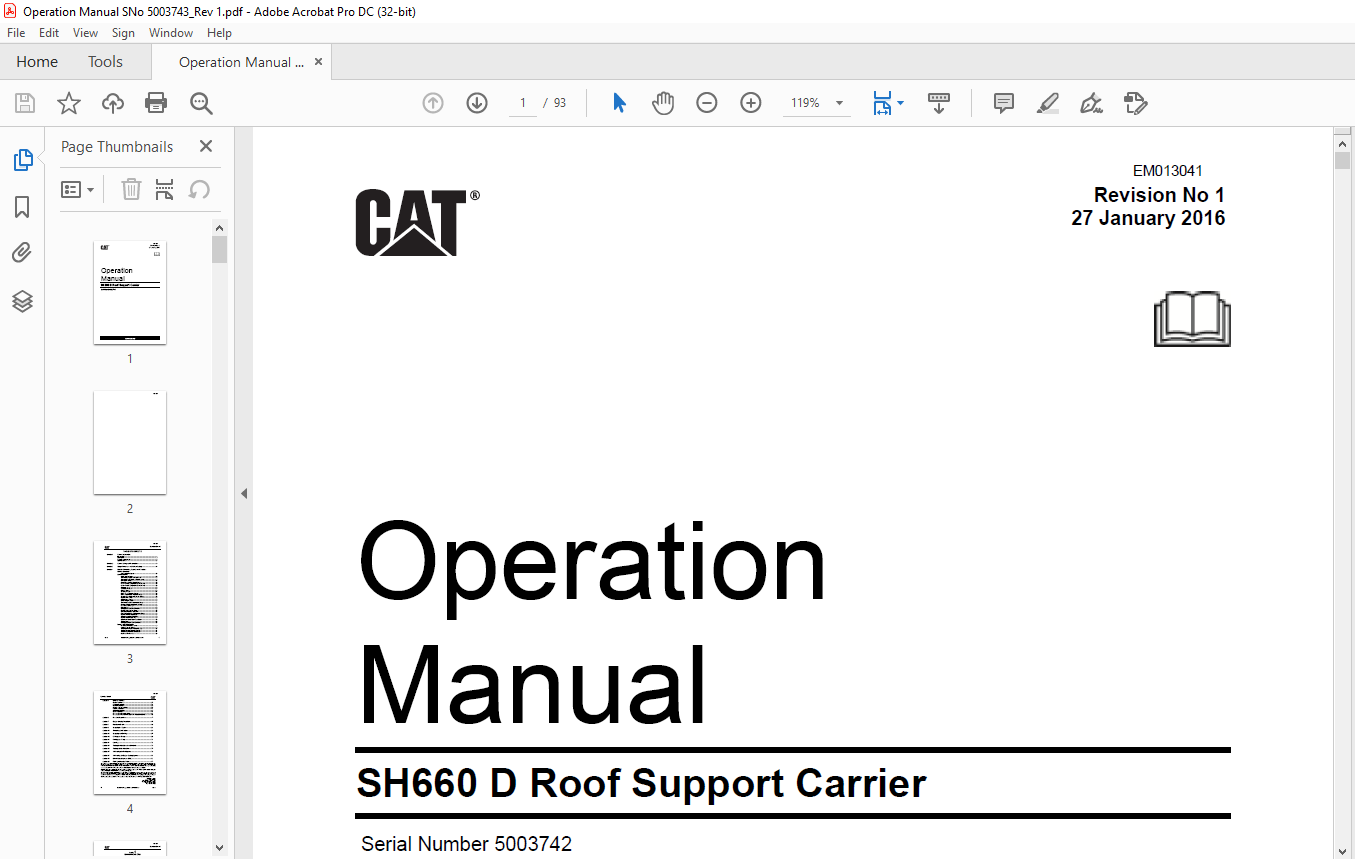Select page 3 thumbnail

(x=130, y=592)
